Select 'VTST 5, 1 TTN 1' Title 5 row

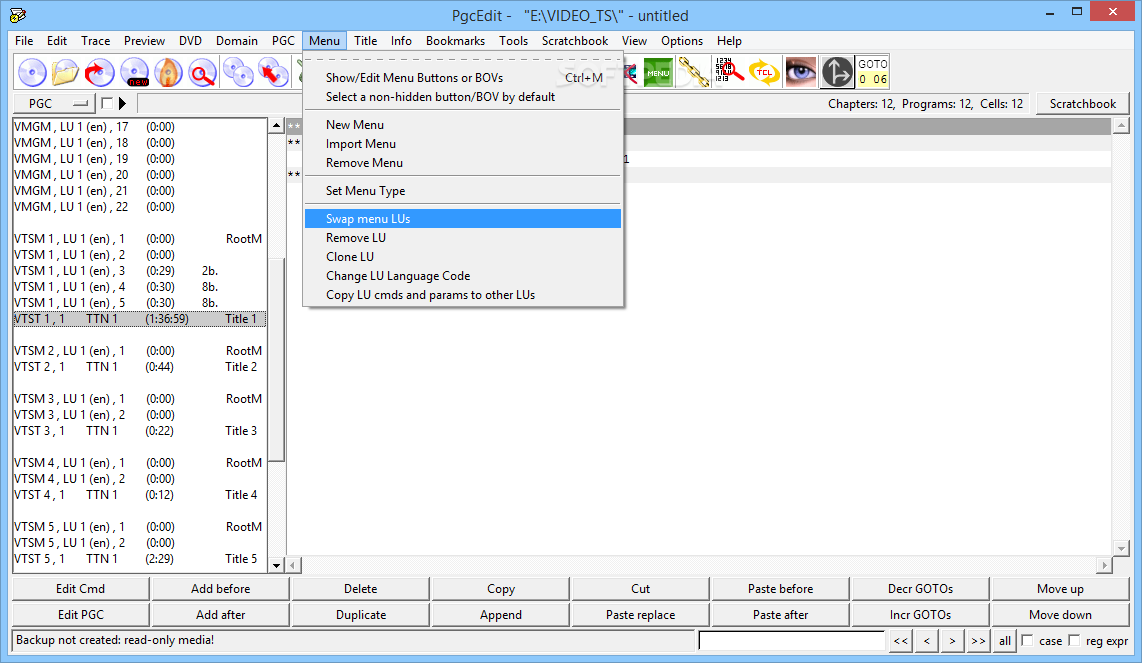[x=140, y=559]
